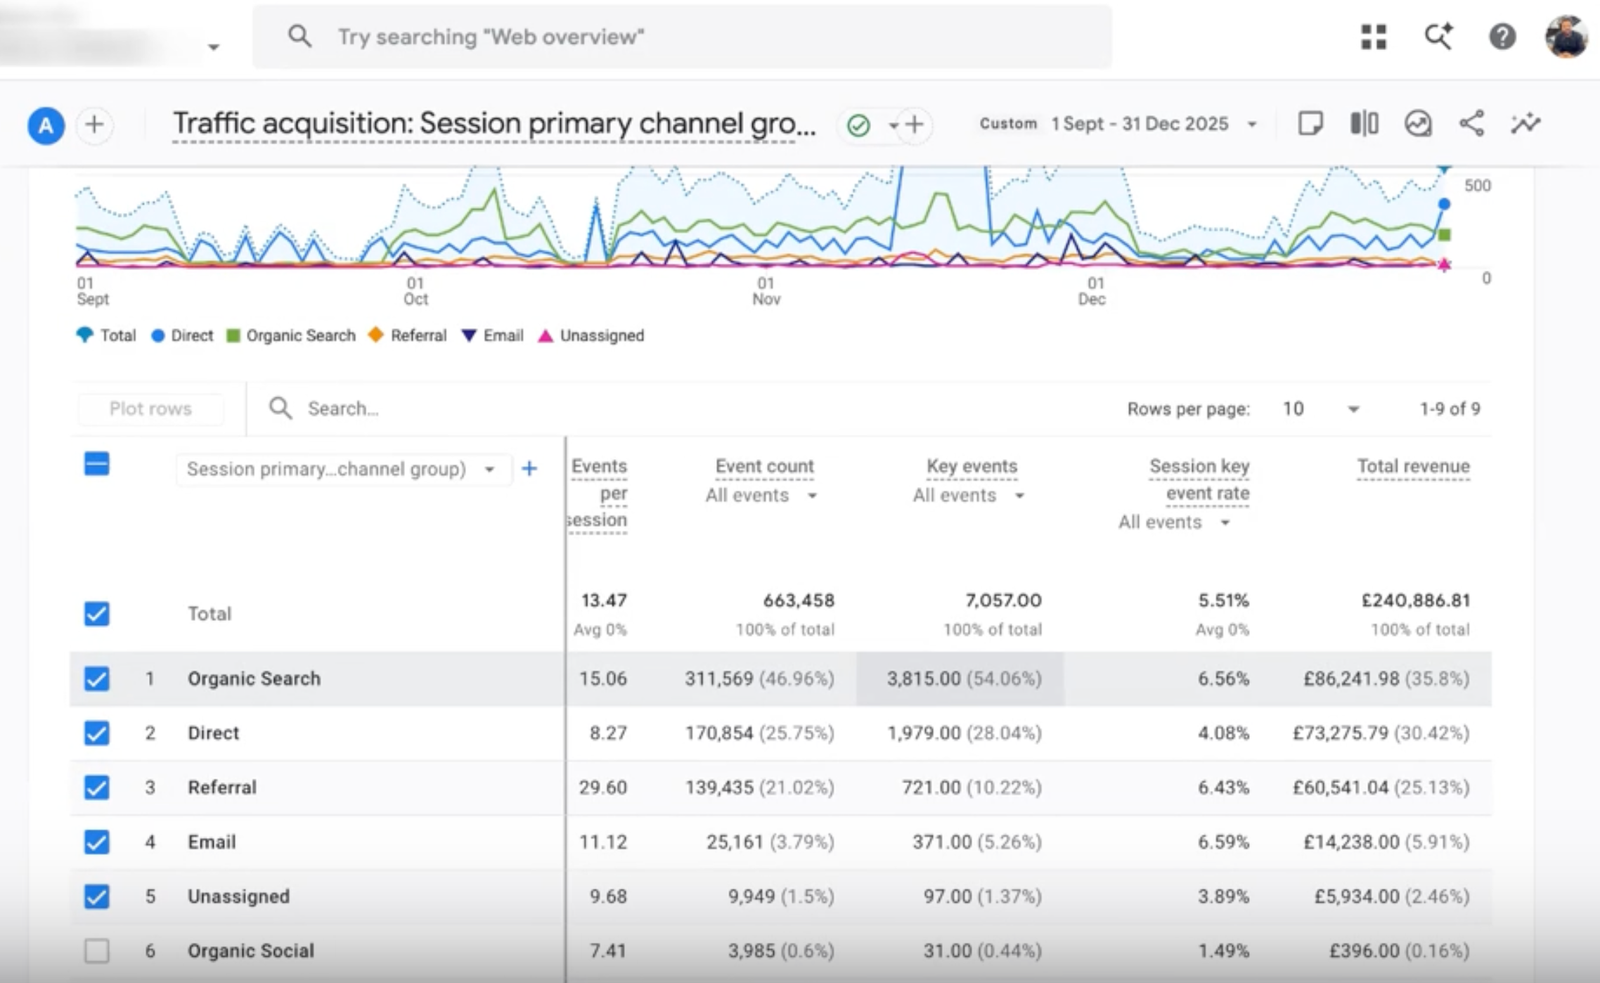Add a filter using plus beside status icon
Viewport: 1600px width, 983px height.
[914, 125]
